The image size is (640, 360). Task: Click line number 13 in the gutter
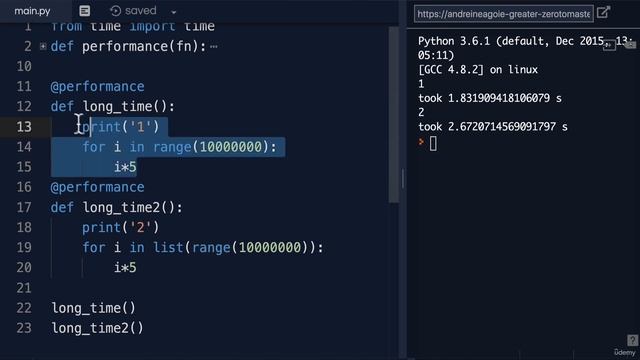[x=24, y=127]
